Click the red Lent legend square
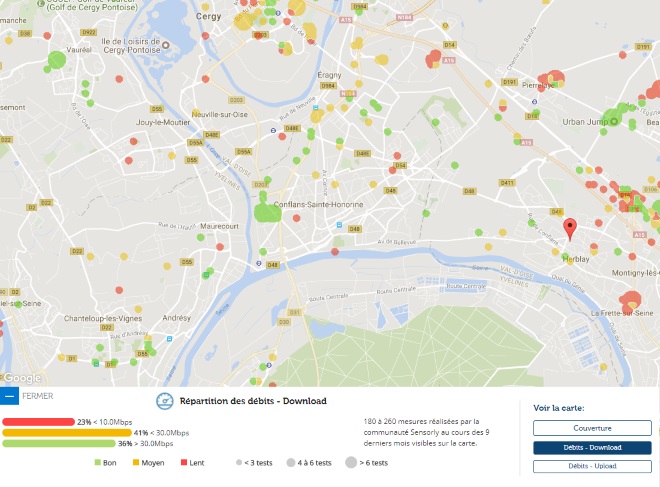 [184, 463]
